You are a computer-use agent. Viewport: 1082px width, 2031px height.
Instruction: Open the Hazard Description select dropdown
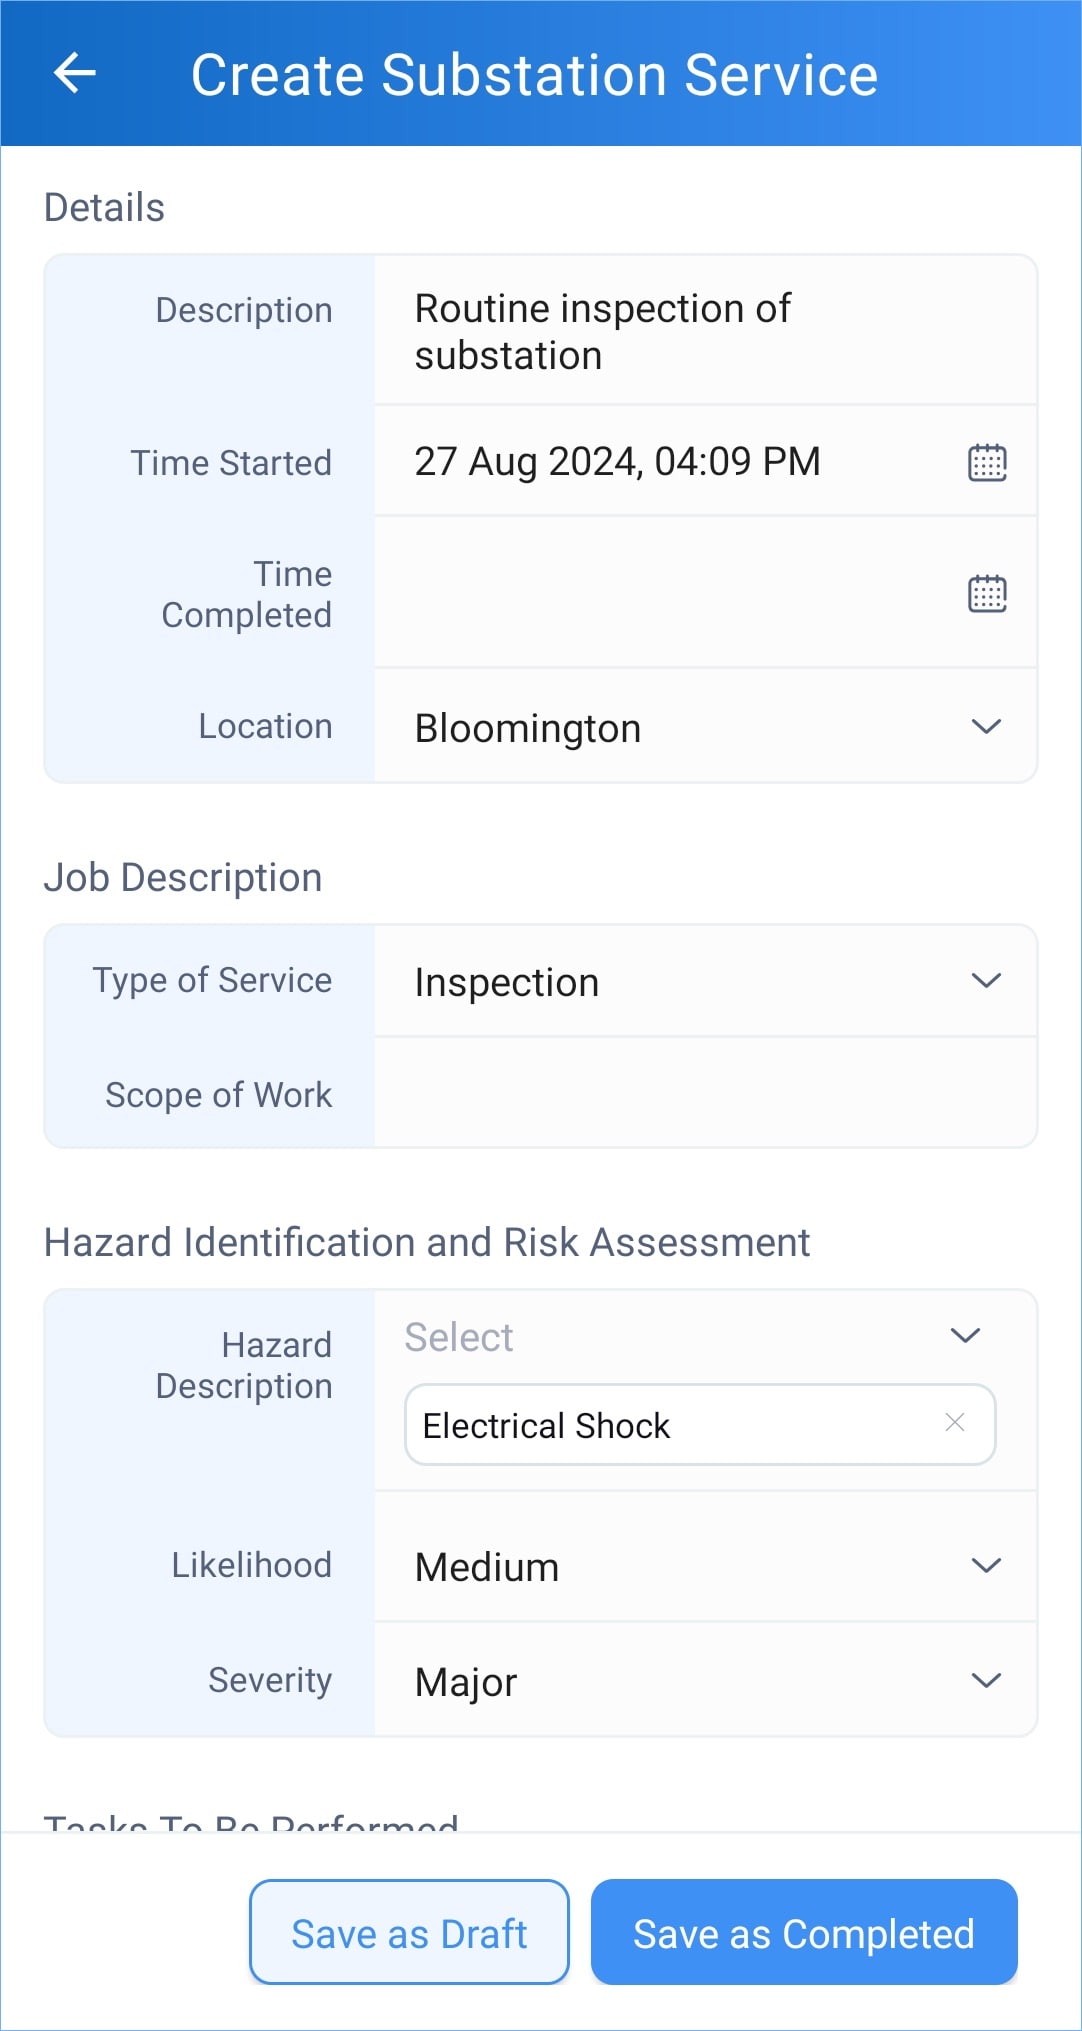coord(965,1336)
